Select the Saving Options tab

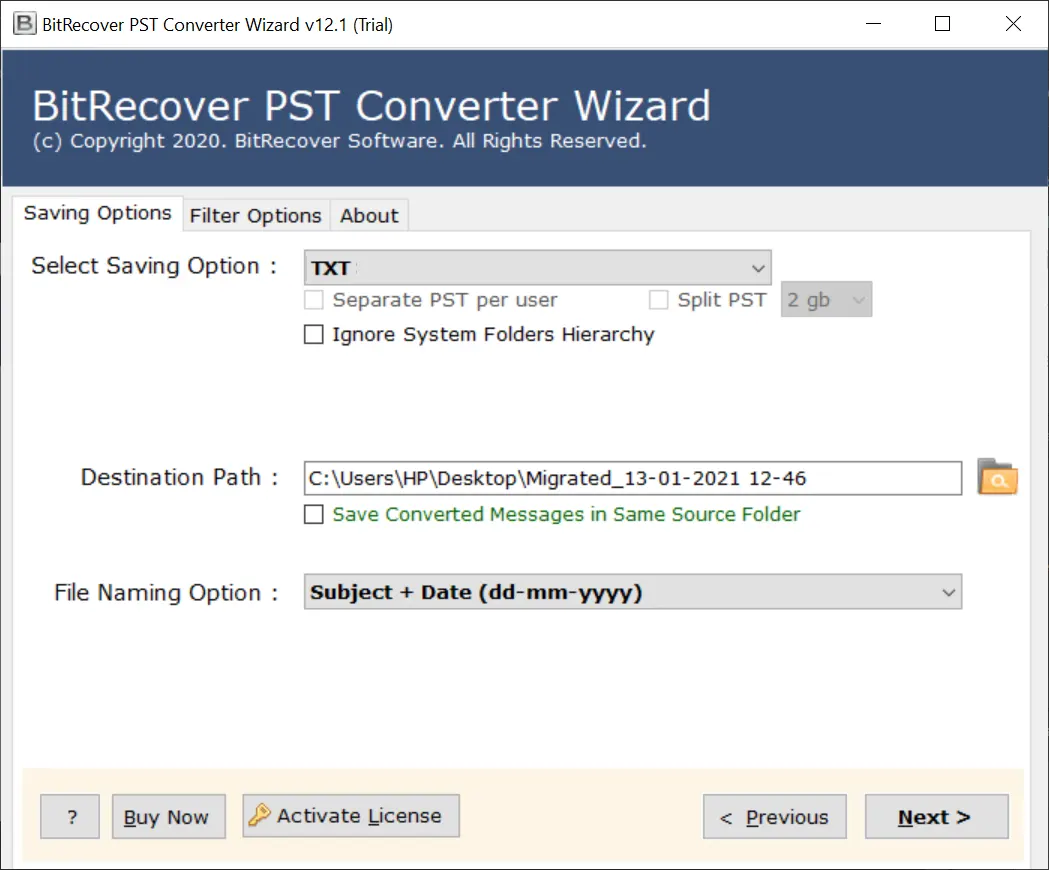97,214
